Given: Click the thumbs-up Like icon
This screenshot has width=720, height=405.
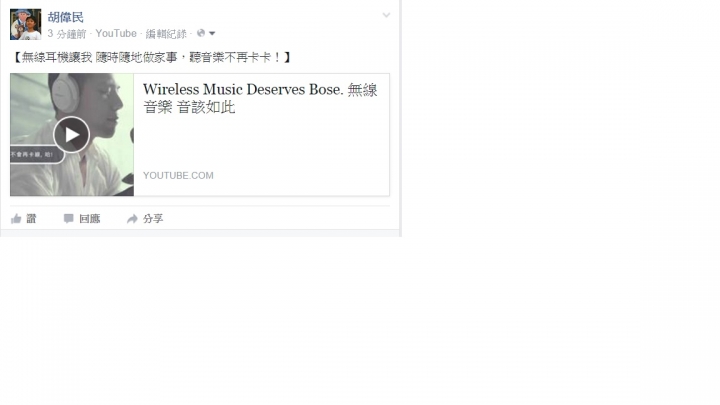Looking at the screenshot, I should (x=16, y=219).
